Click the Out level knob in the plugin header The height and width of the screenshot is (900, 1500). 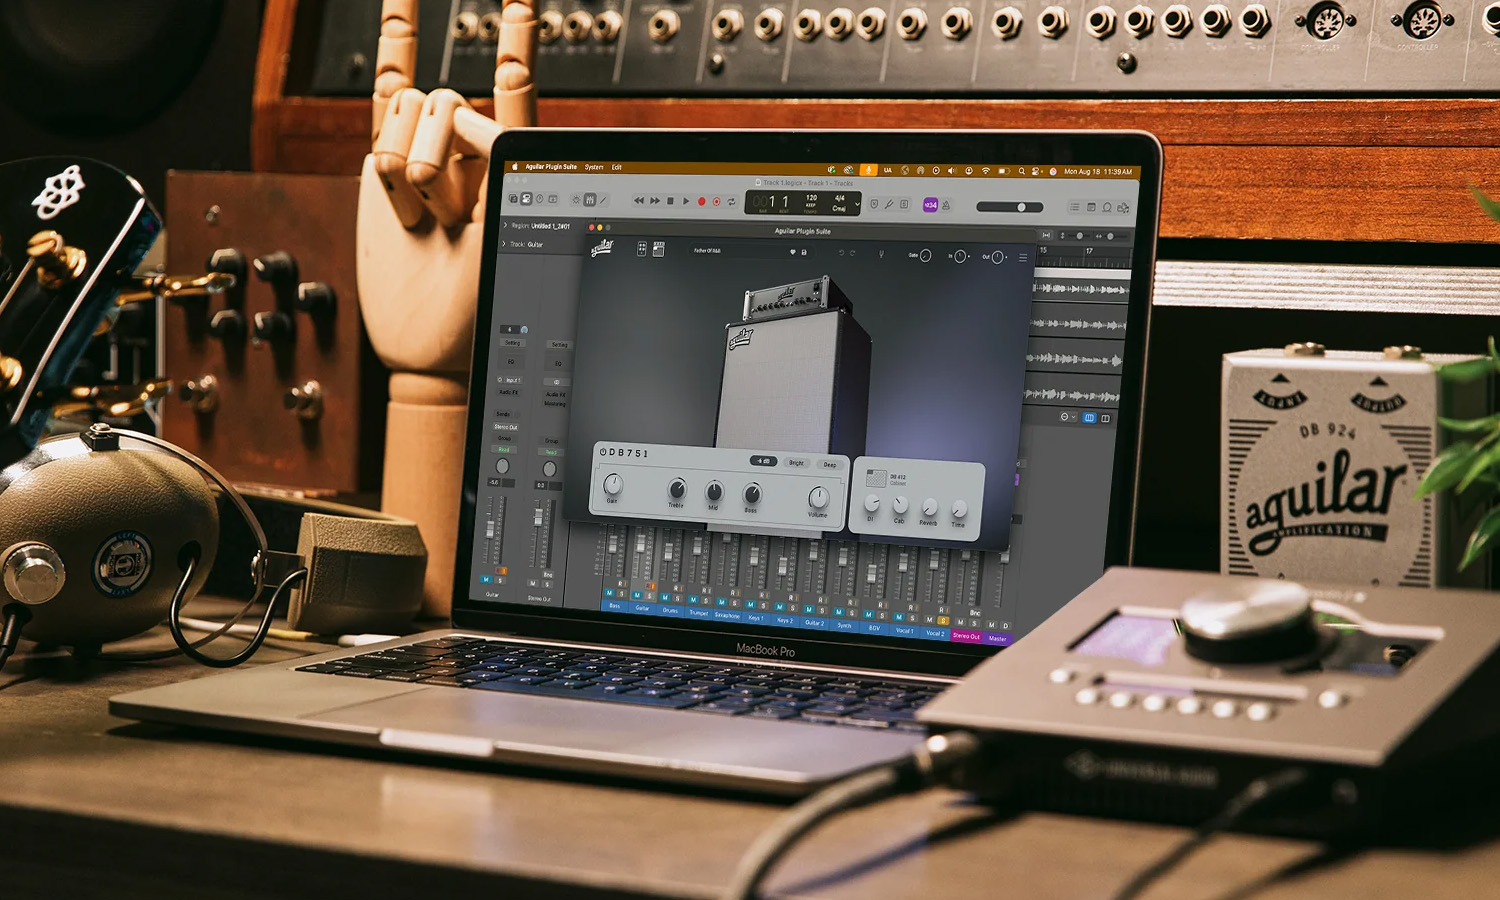(997, 257)
